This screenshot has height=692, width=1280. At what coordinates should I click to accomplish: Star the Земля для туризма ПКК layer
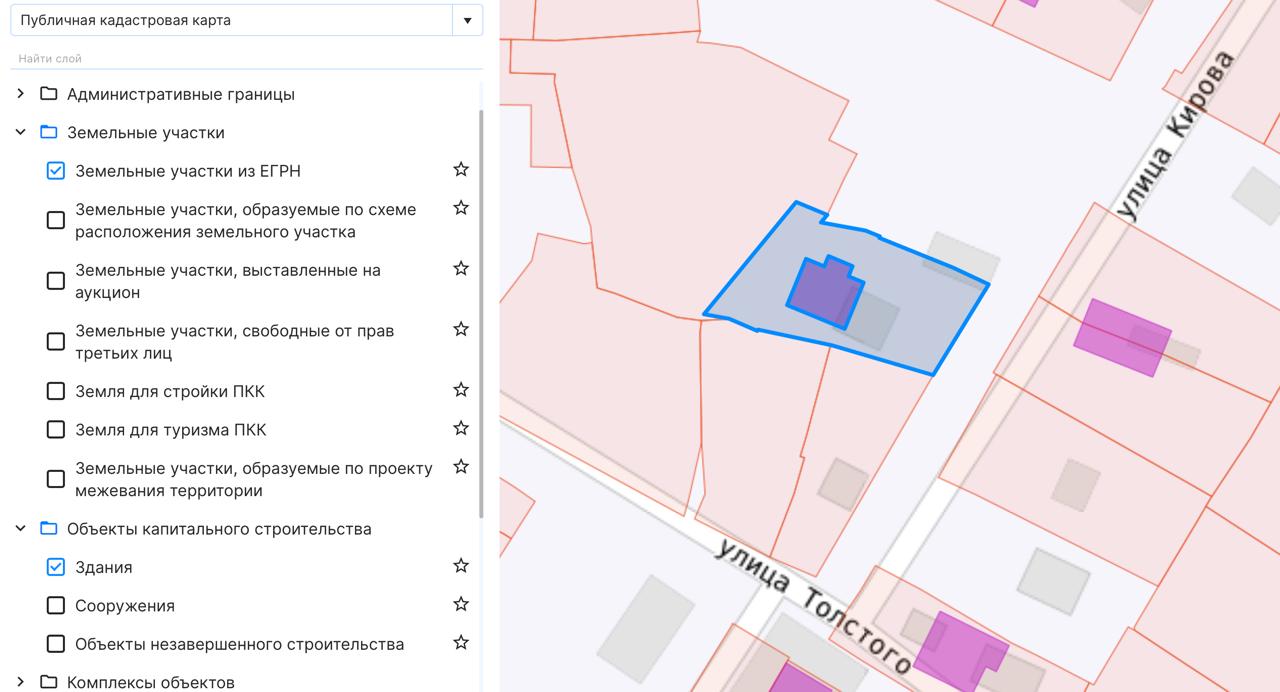click(x=461, y=428)
